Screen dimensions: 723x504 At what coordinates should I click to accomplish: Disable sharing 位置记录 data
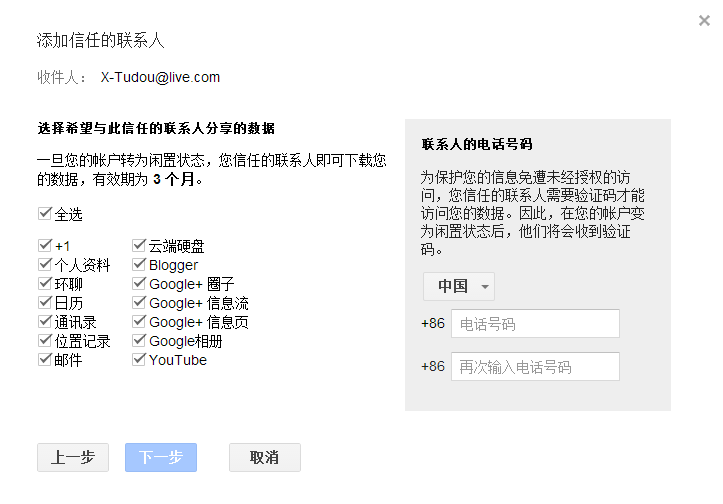pos(44,341)
